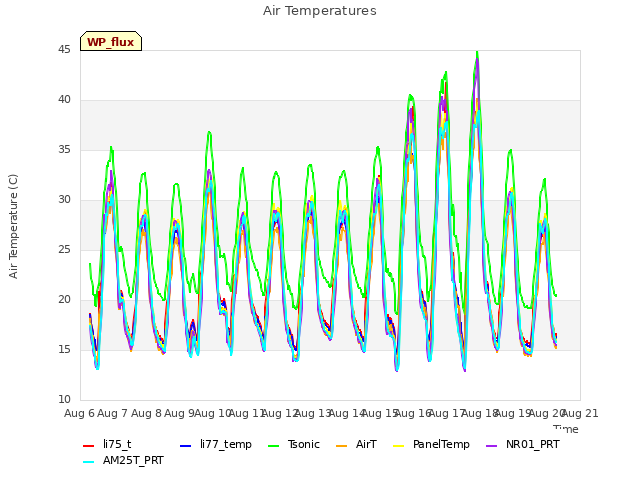This screenshot has height=480, width=640.
Task: Select the li77_temp legend label
Action: coord(226,444)
